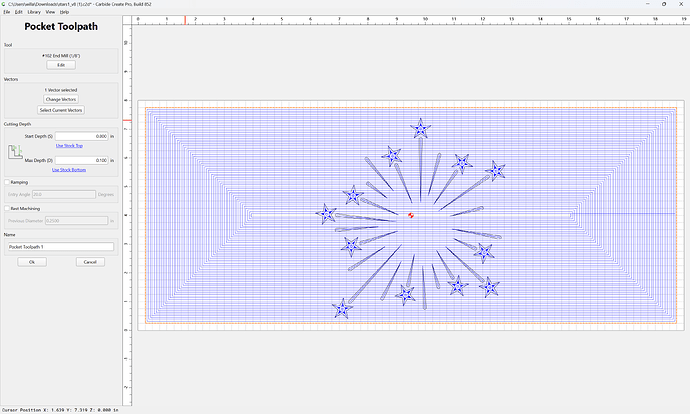Click the Max Depth input field
690x414 pixels.
(81, 160)
